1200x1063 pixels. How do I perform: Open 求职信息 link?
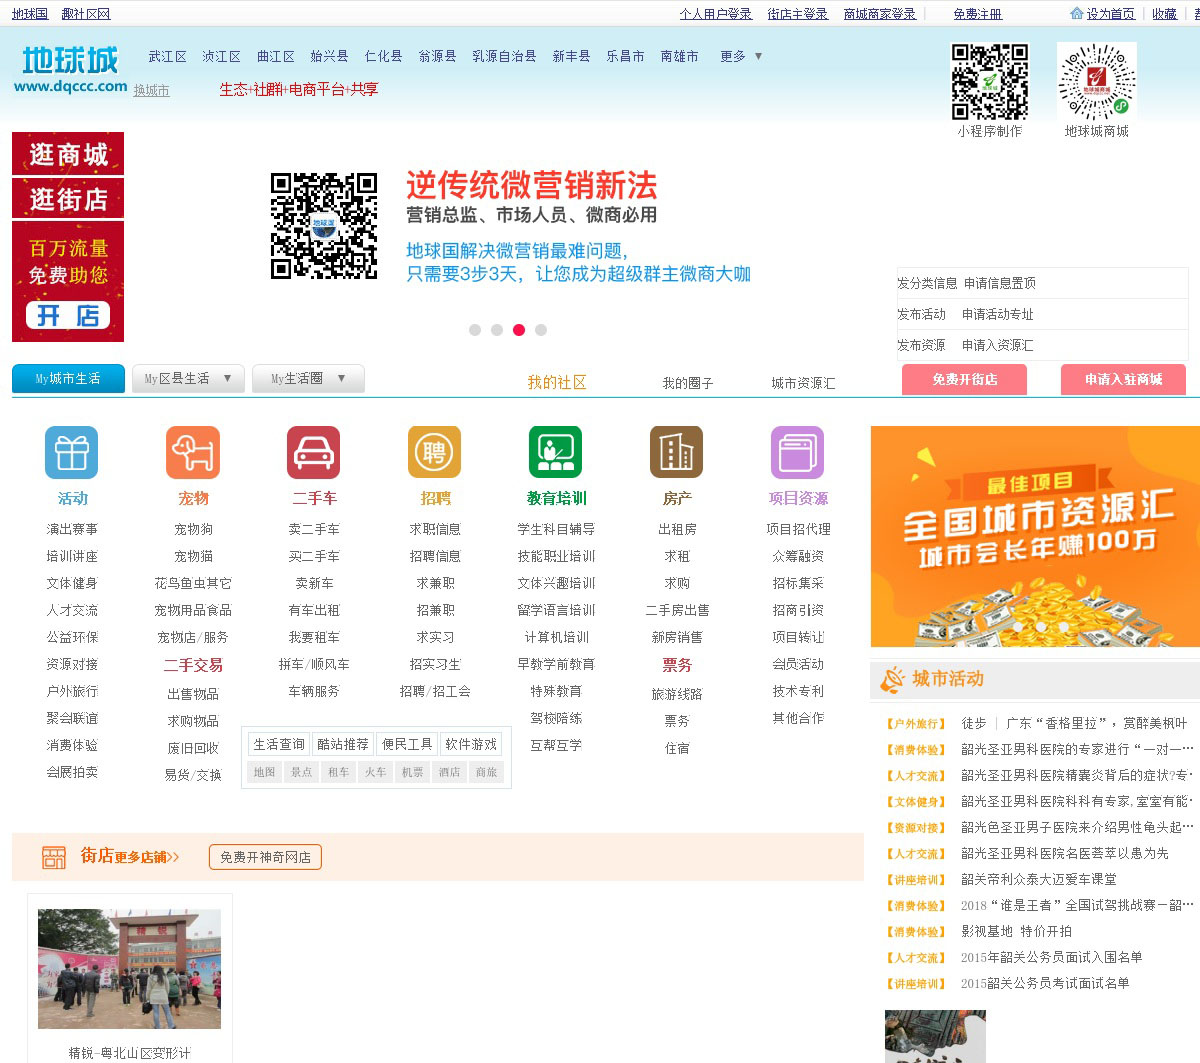pos(435,530)
